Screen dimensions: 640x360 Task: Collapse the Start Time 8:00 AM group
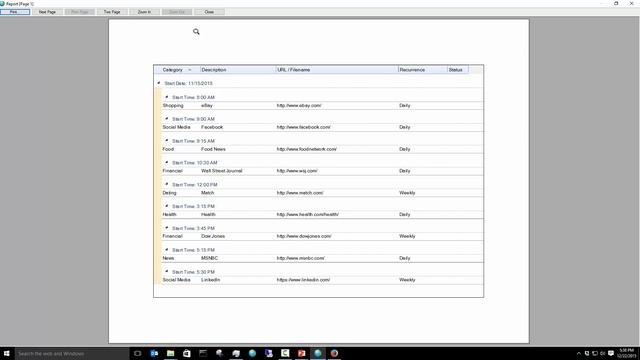[167, 97]
